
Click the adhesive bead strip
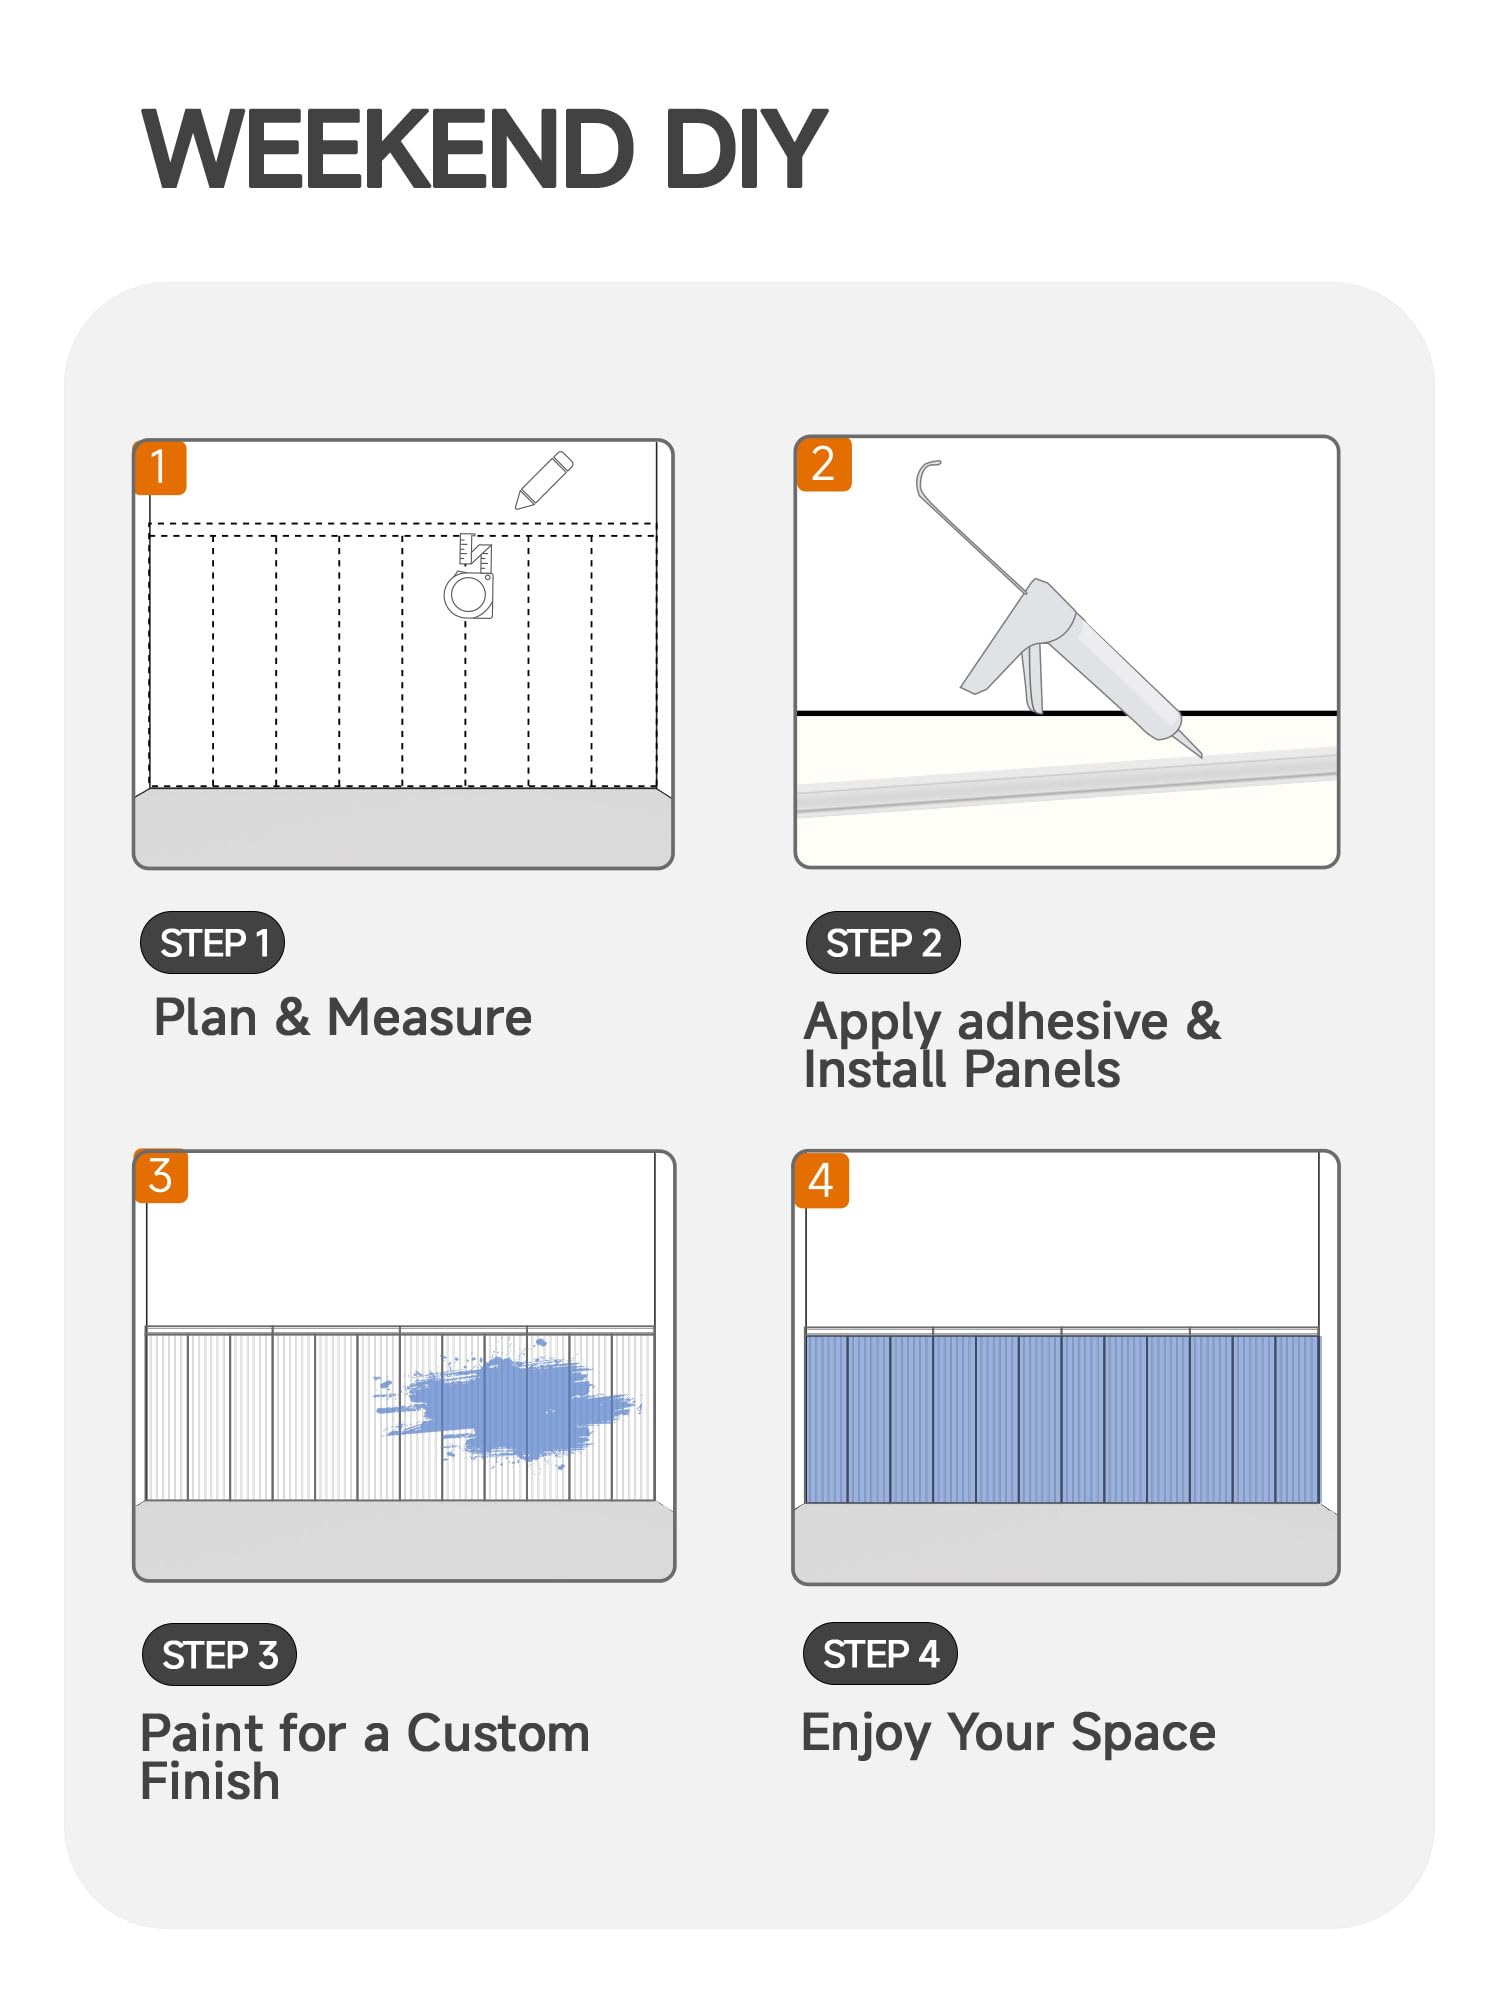[1067, 782]
